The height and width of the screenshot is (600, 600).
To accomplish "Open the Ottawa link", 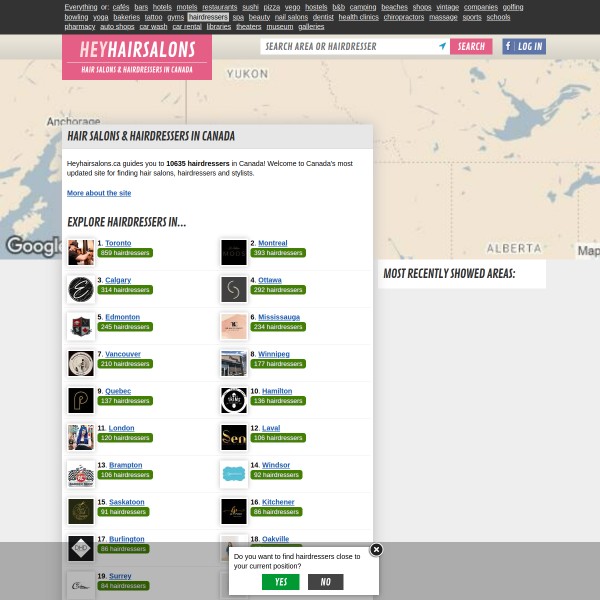I will pyautogui.click(x=270, y=280).
